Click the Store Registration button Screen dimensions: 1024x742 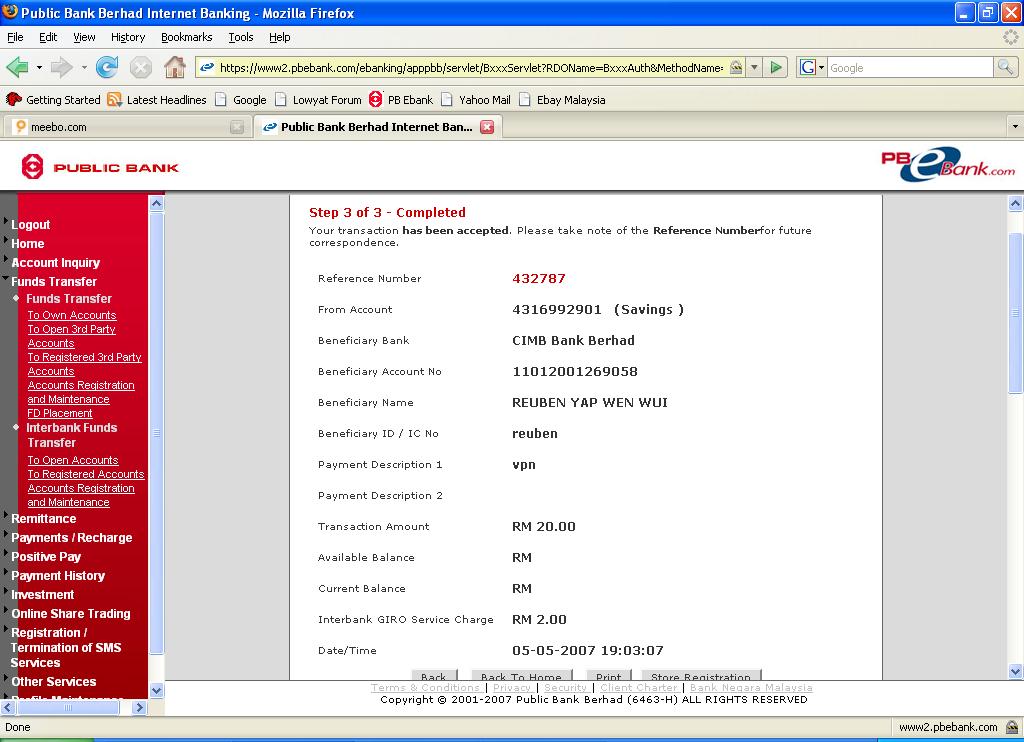coord(701,675)
